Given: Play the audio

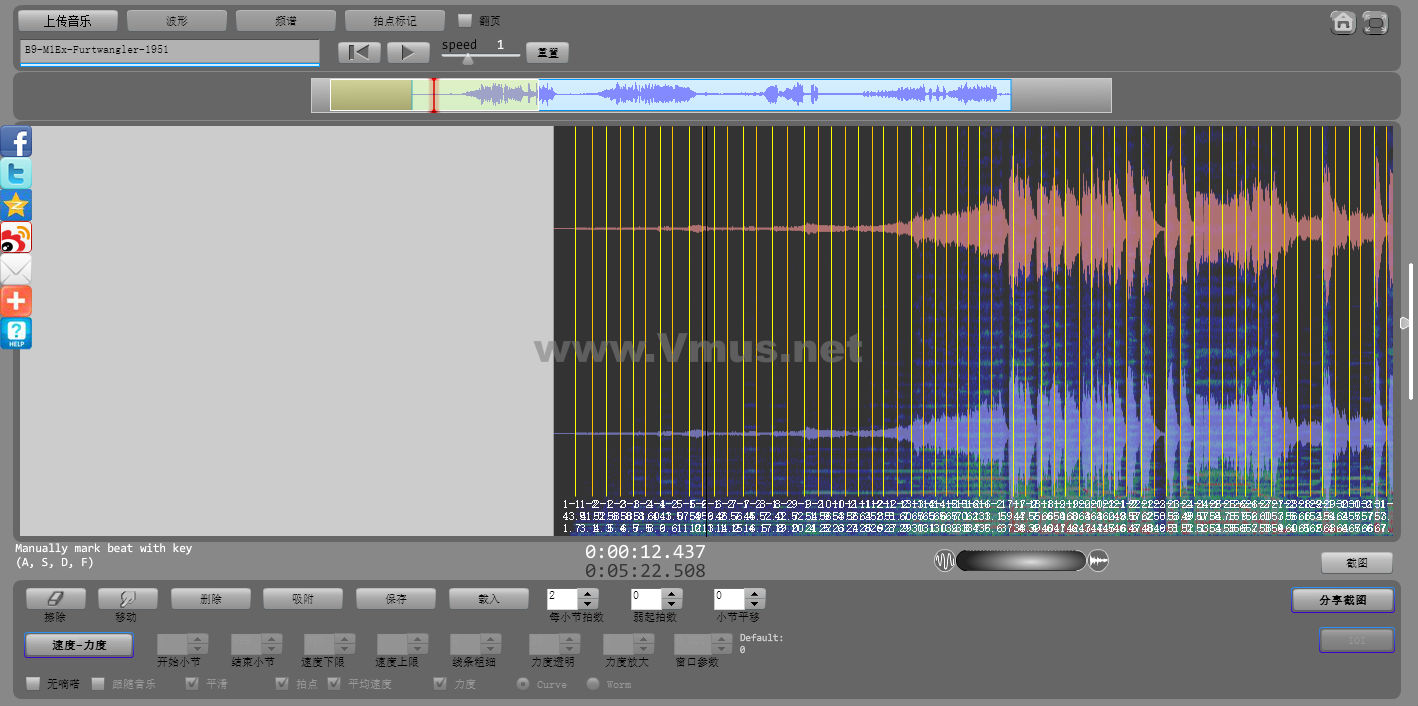Looking at the screenshot, I should tap(408, 52).
